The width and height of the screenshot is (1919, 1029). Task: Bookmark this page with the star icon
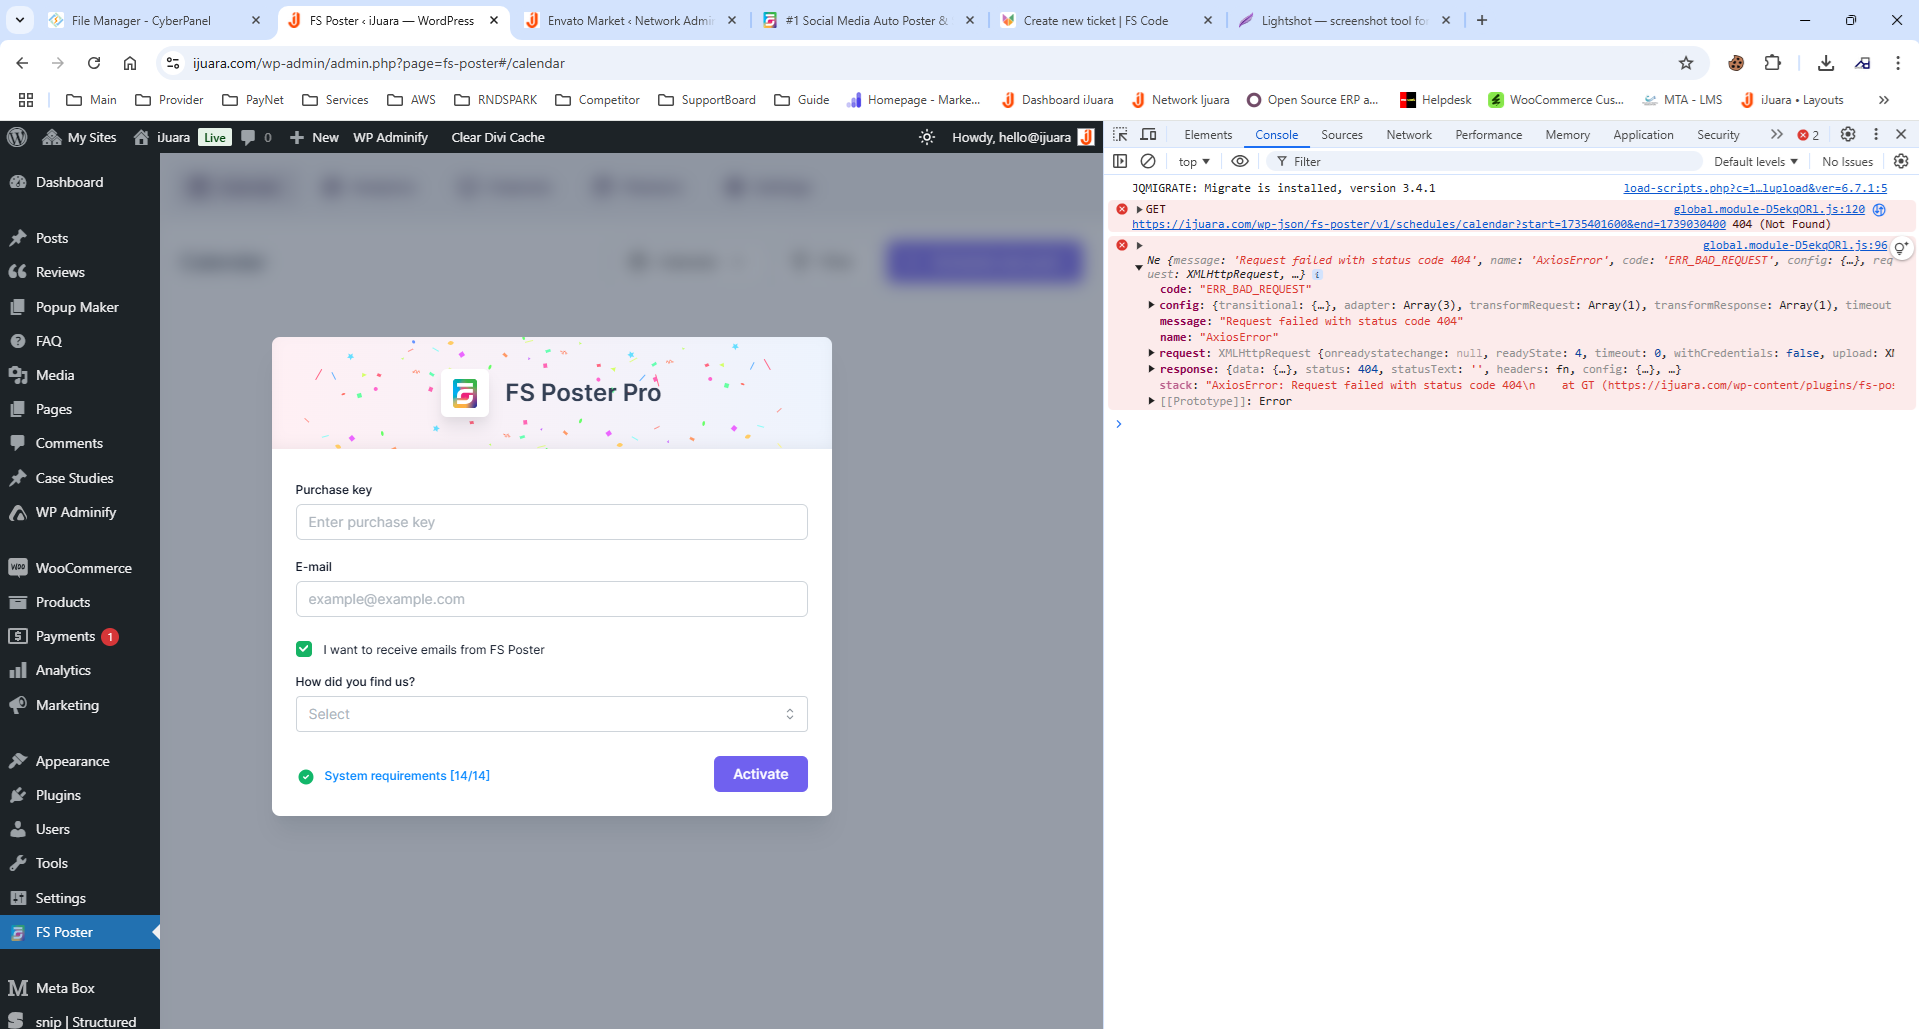click(1686, 63)
